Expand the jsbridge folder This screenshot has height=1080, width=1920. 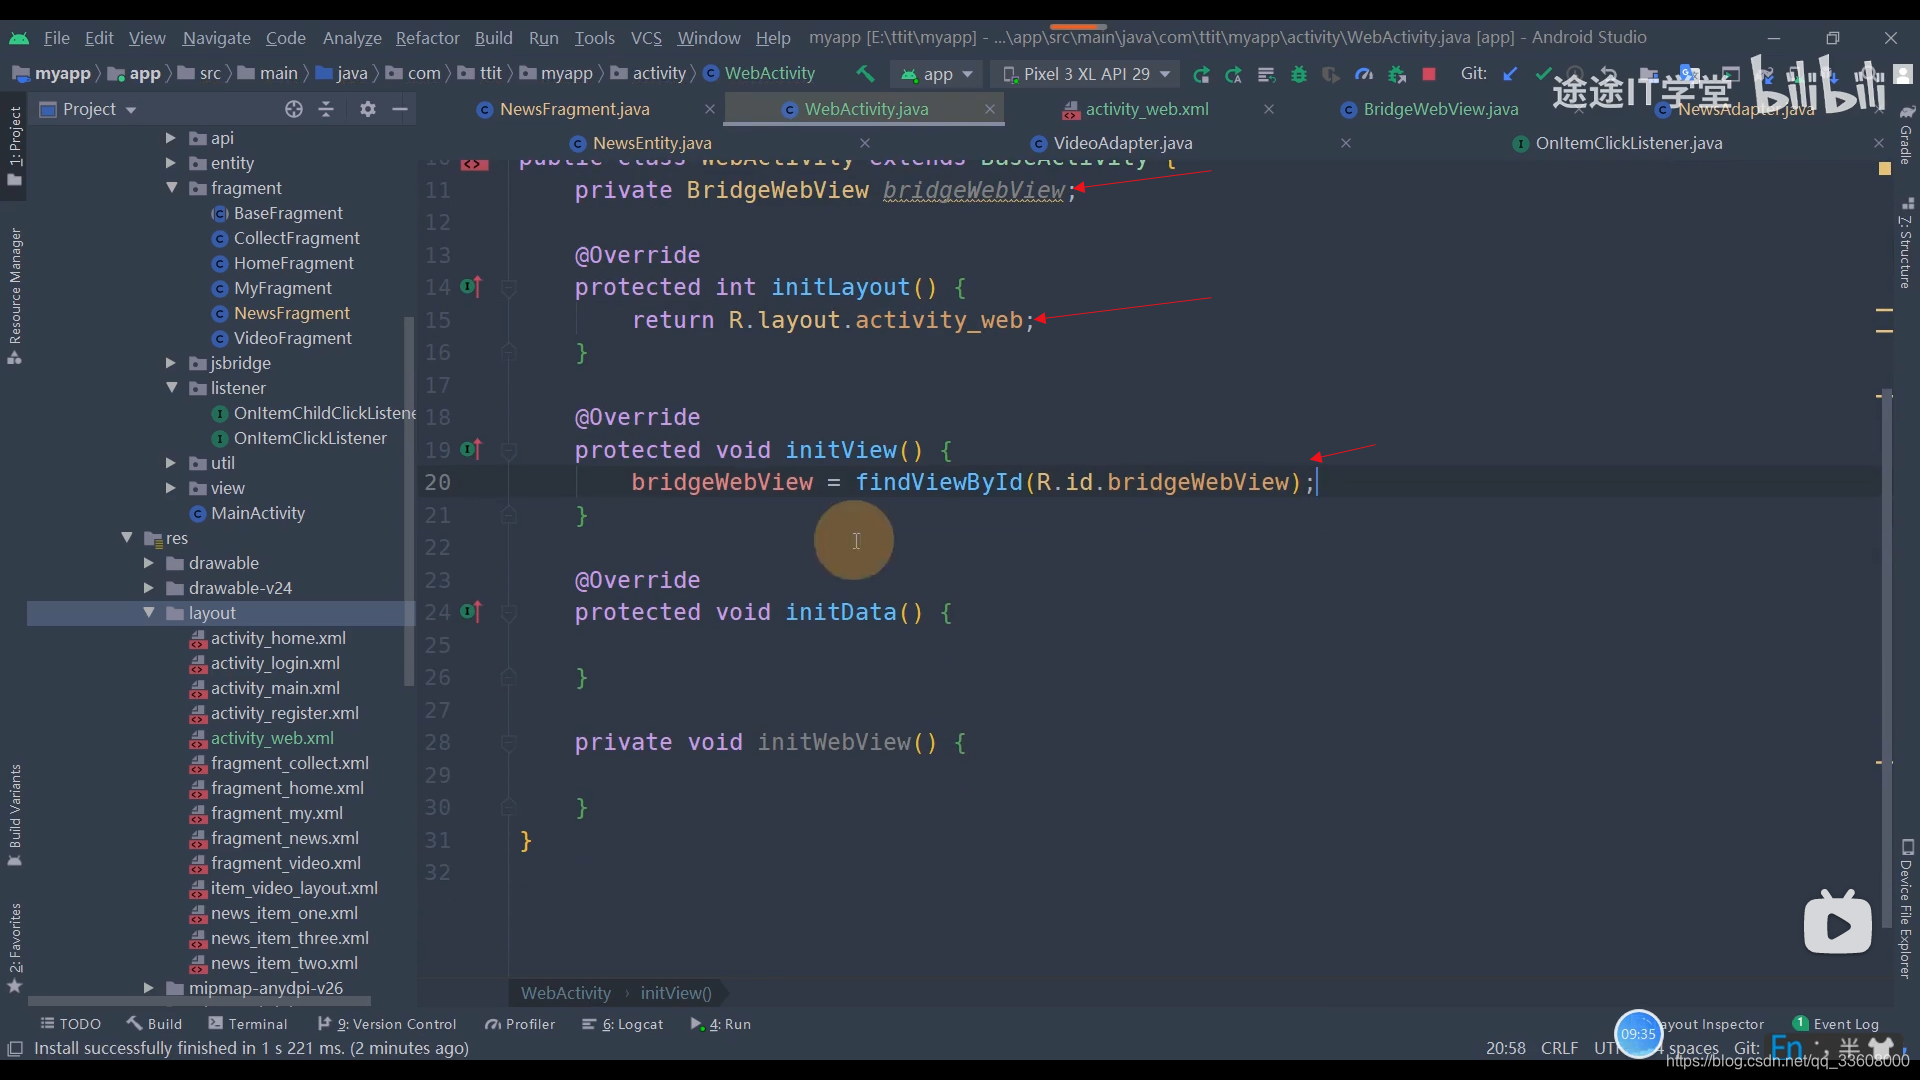[x=170, y=363]
